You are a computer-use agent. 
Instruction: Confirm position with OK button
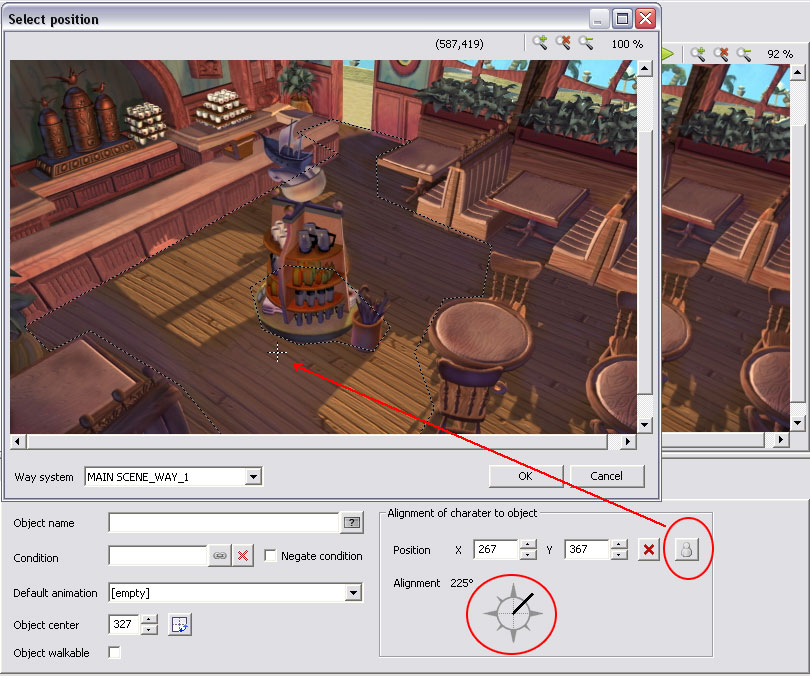[x=525, y=476]
